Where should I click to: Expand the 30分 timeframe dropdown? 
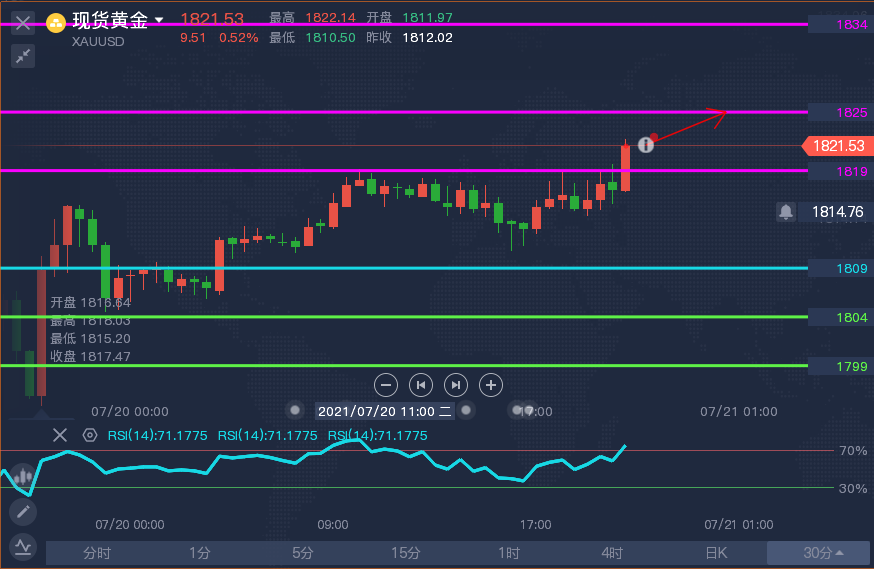821,553
